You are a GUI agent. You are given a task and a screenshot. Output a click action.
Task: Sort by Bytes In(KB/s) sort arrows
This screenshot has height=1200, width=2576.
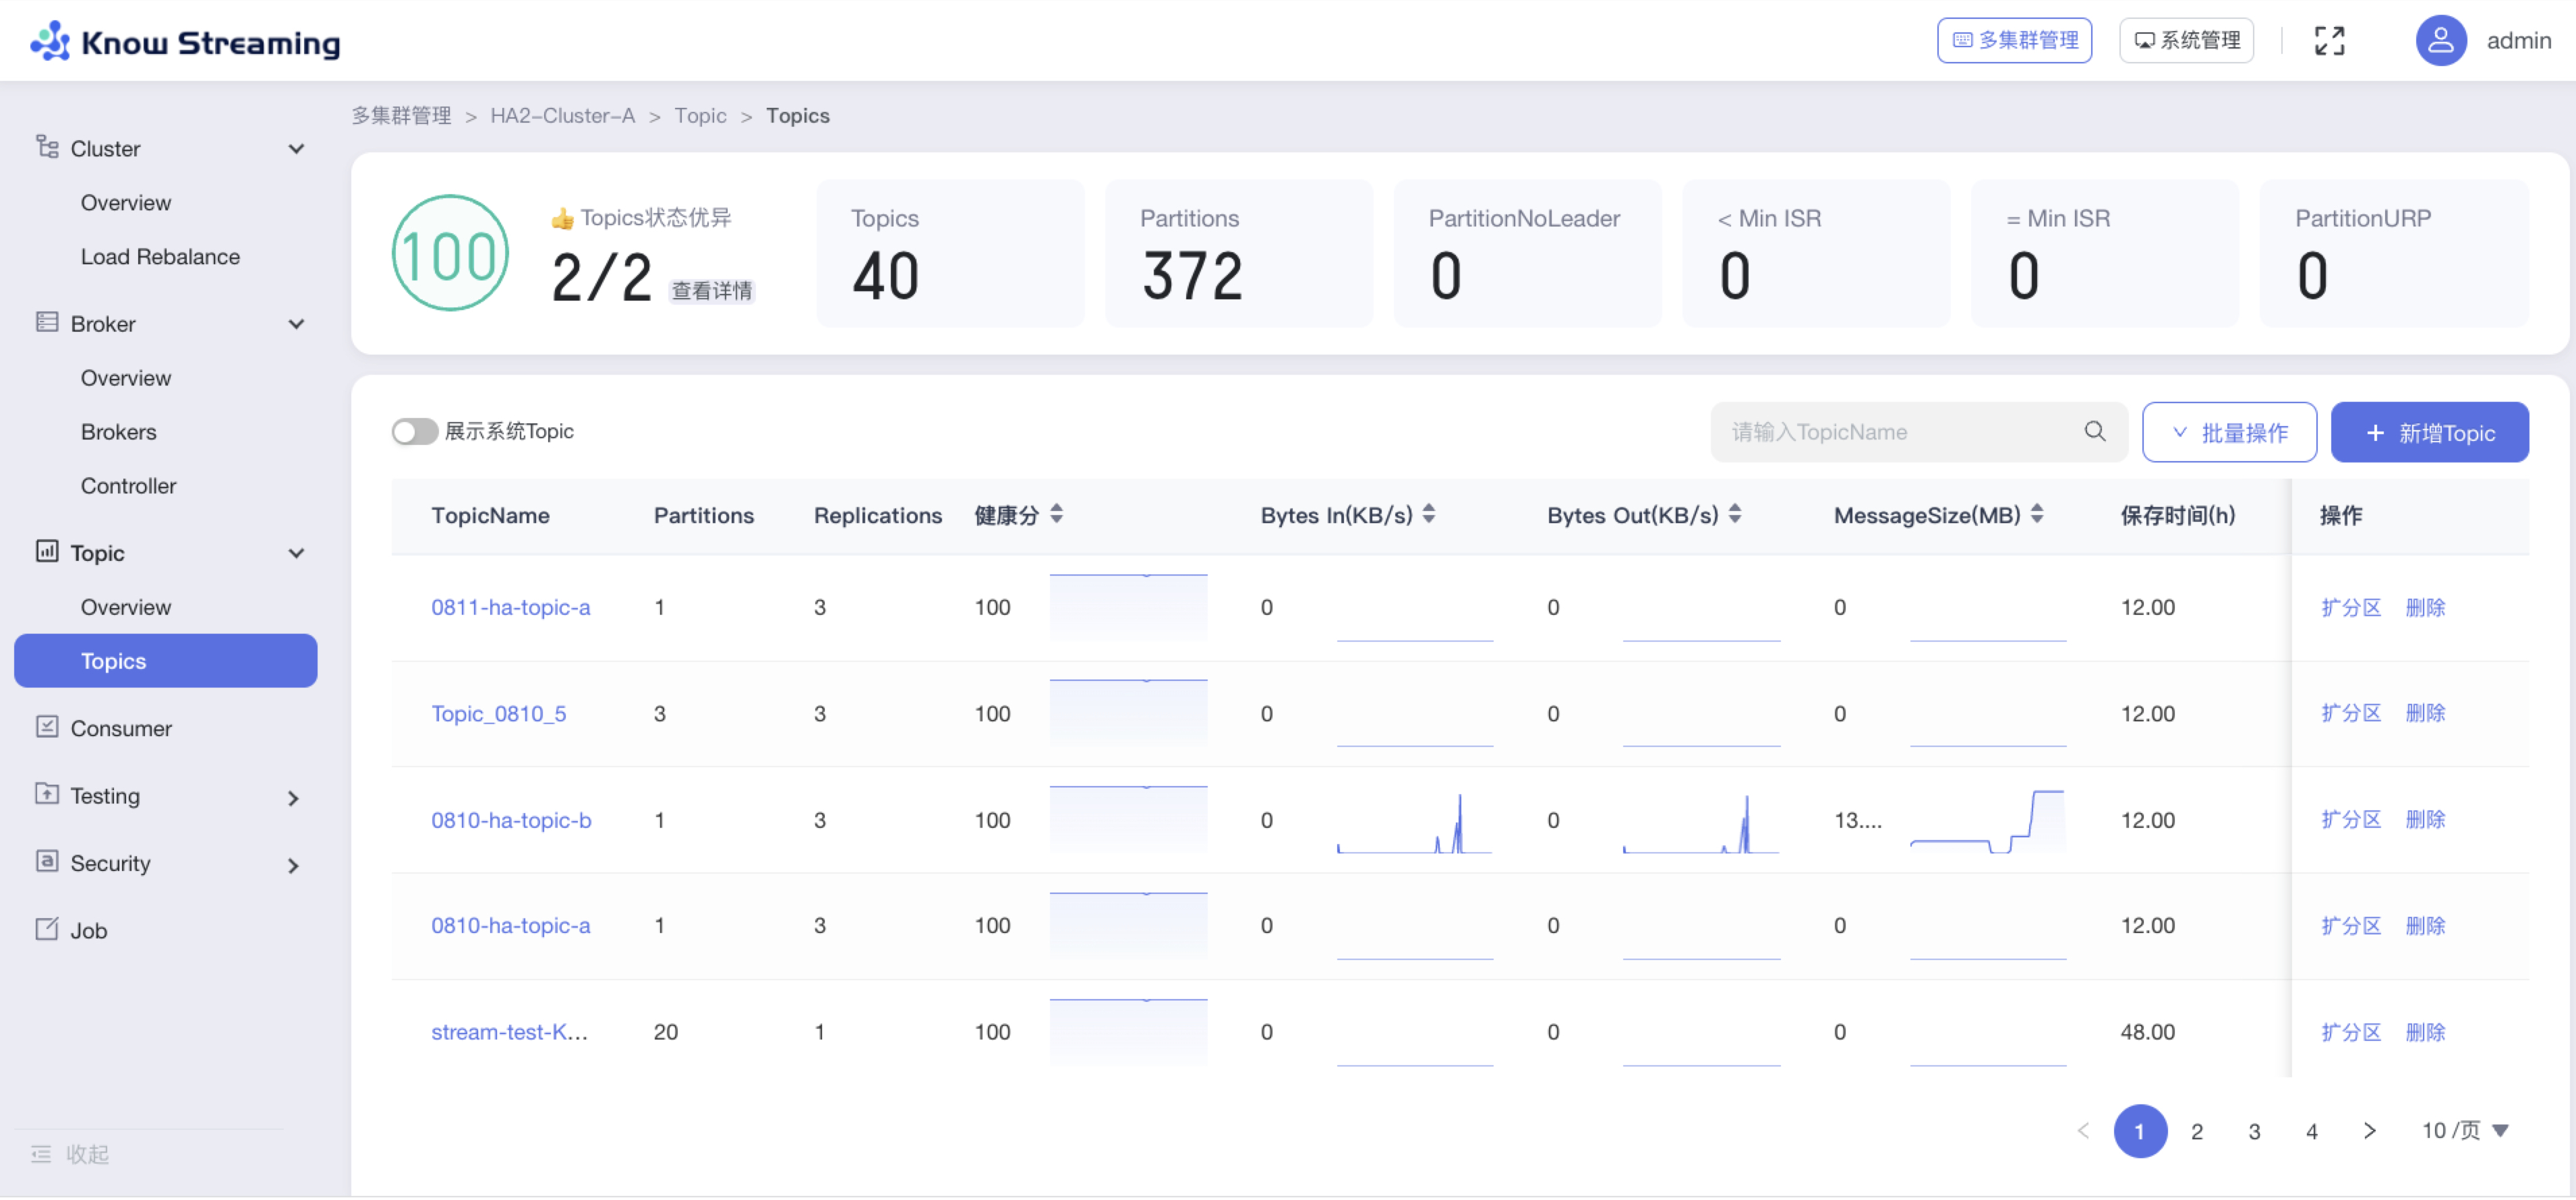(1429, 515)
